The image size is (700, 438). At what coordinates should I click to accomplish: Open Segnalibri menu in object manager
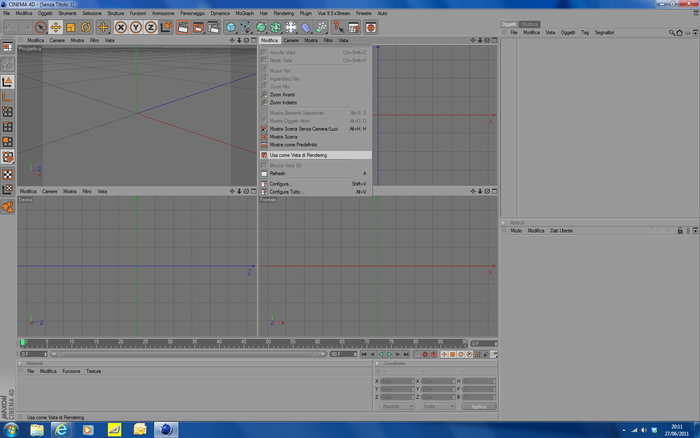[604, 33]
